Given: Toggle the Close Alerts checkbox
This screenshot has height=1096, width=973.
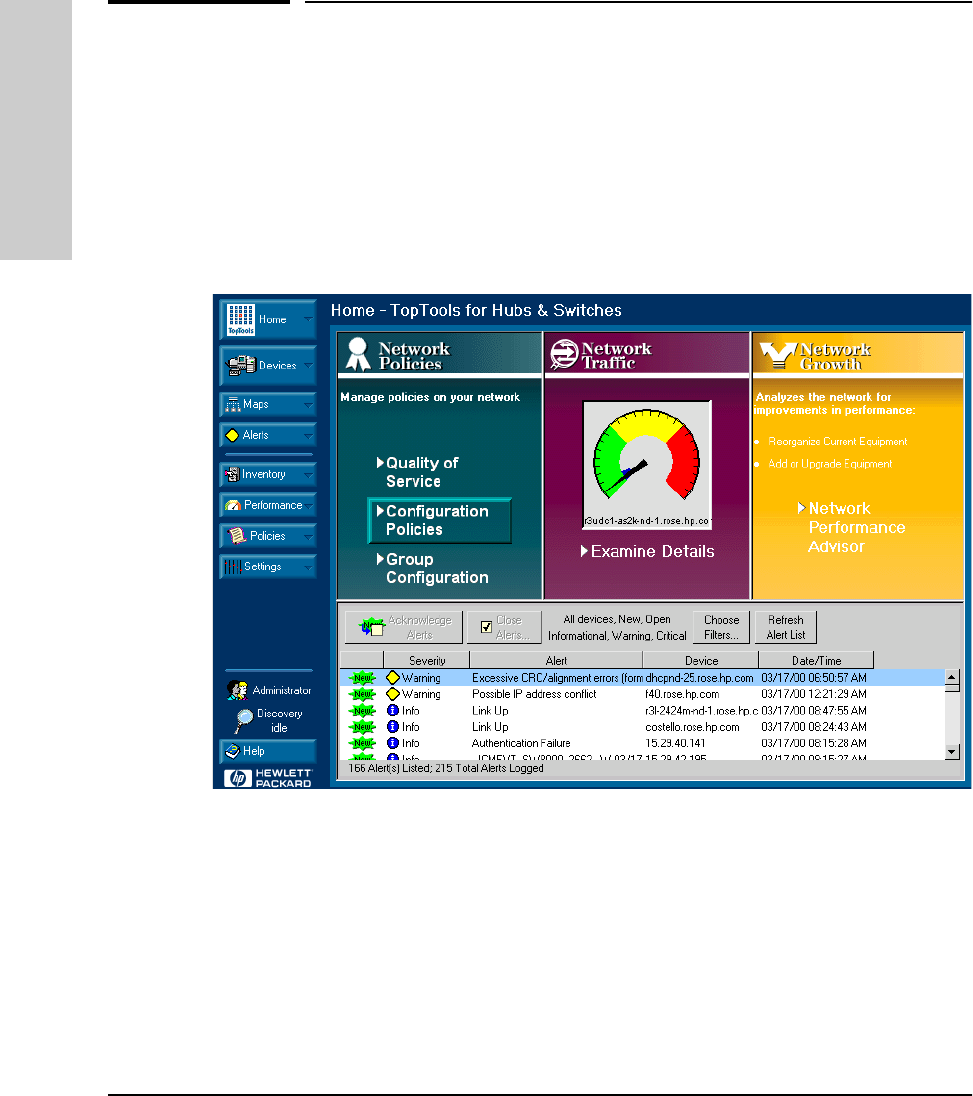Looking at the screenshot, I should point(486,627).
